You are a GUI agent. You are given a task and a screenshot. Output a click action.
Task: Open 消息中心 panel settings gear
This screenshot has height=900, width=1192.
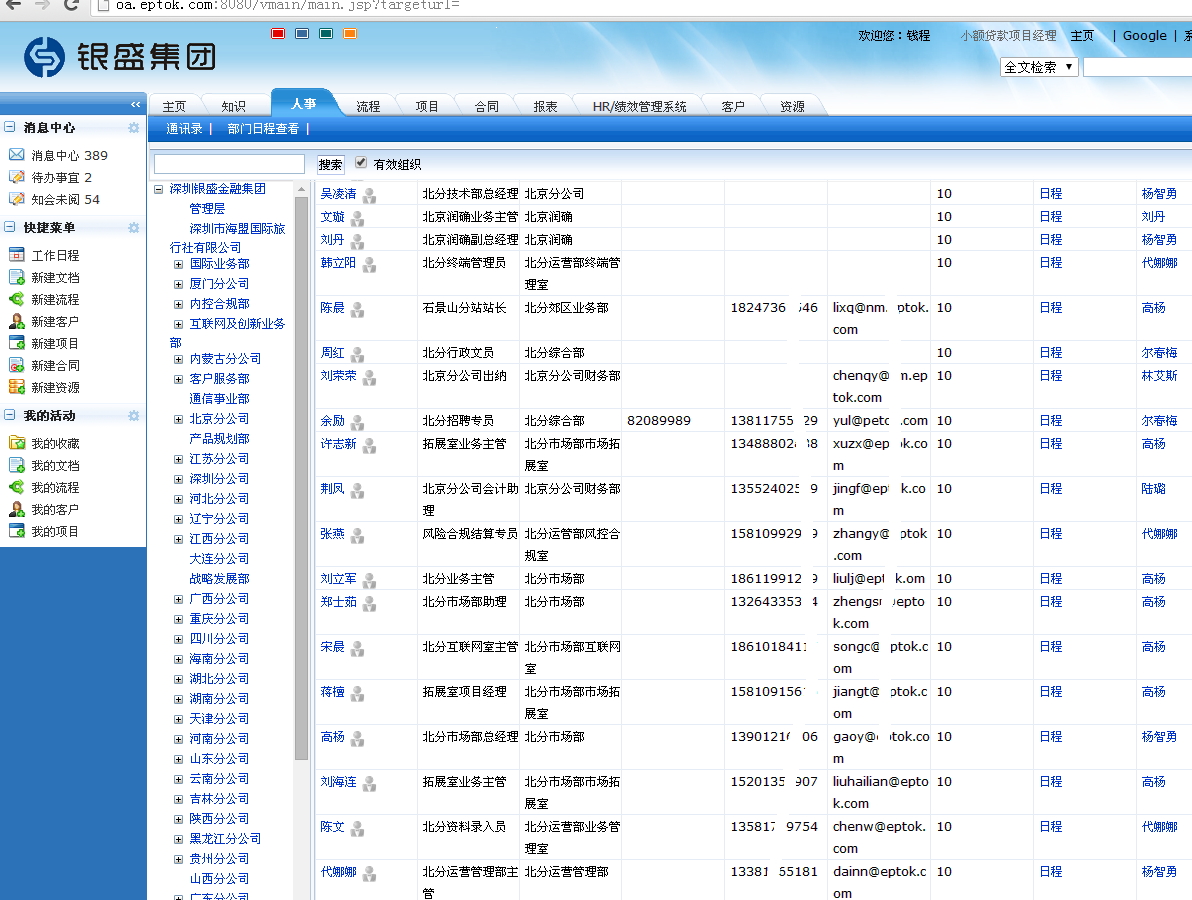pyautogui.click(x=134, y=128)
